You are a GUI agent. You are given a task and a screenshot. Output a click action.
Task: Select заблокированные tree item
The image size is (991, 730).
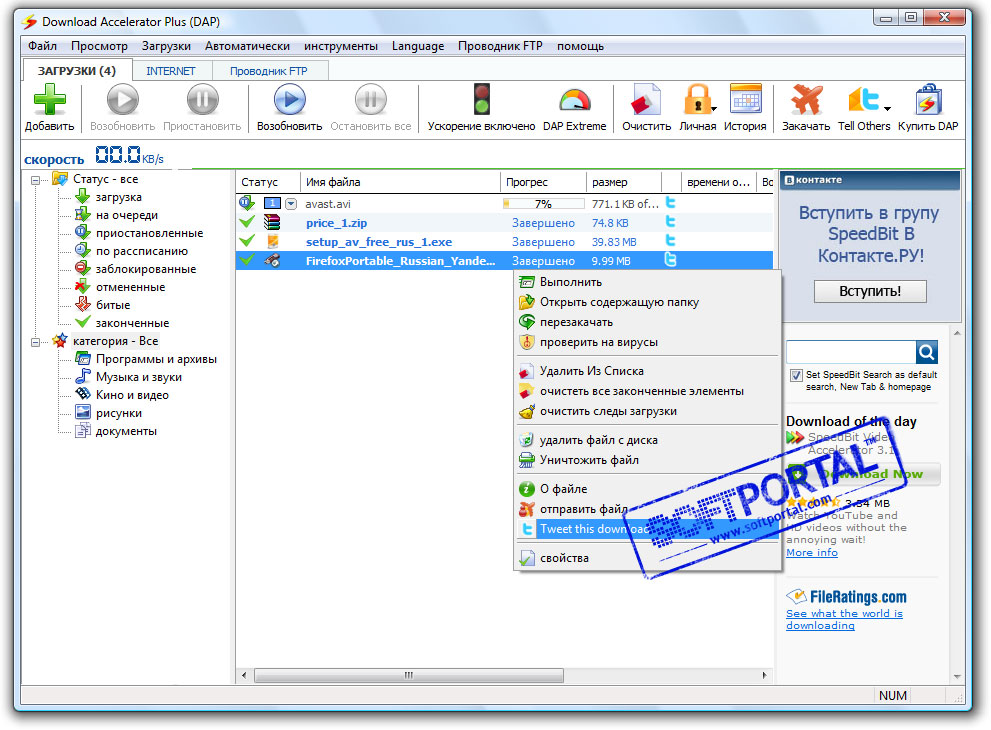tap(145, 269)
